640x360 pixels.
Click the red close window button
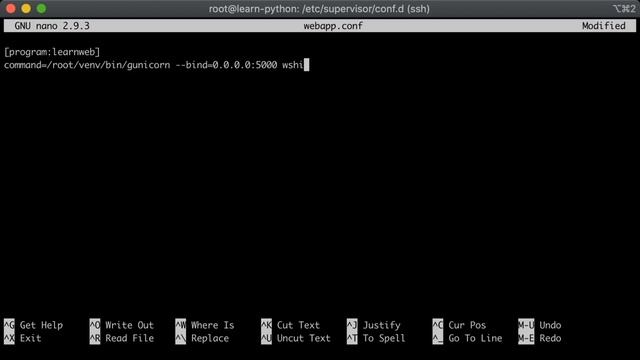pos(11,9)
